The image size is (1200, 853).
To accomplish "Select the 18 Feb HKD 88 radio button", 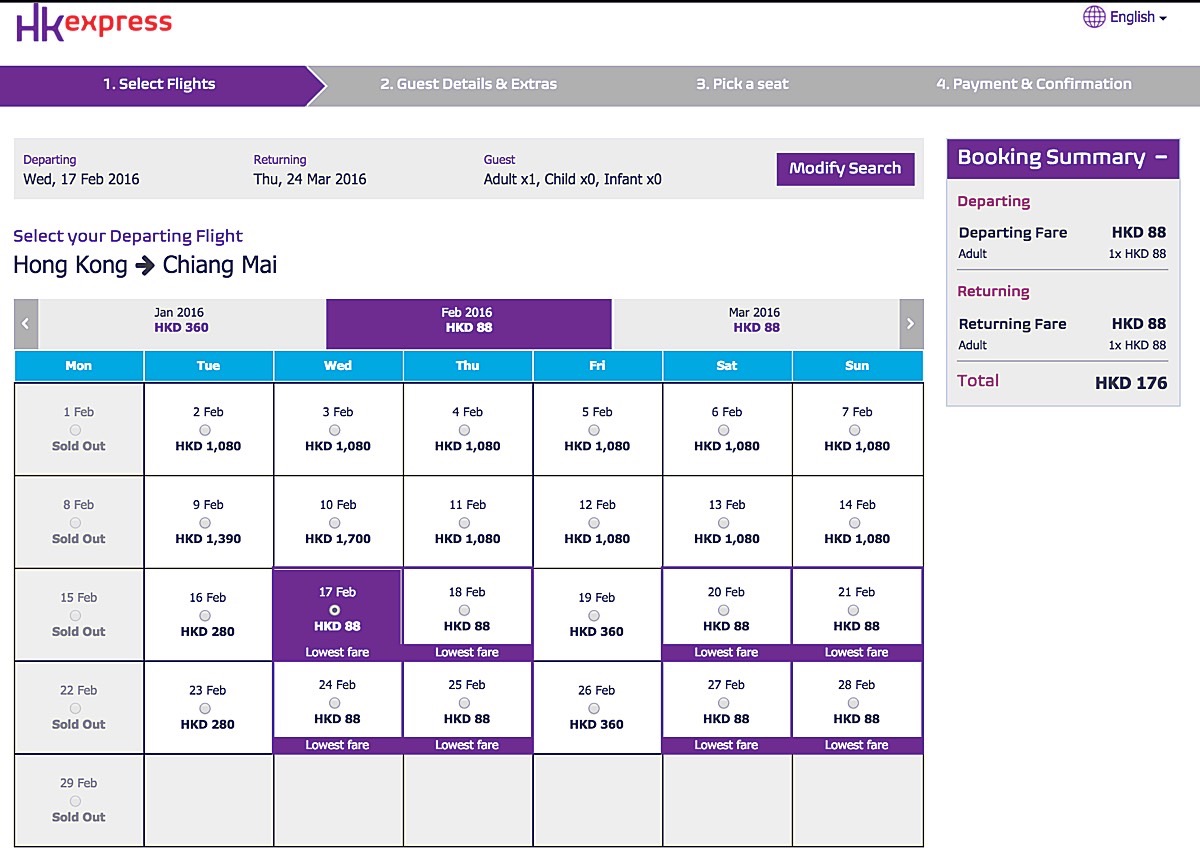I will [x=464, y=610].
